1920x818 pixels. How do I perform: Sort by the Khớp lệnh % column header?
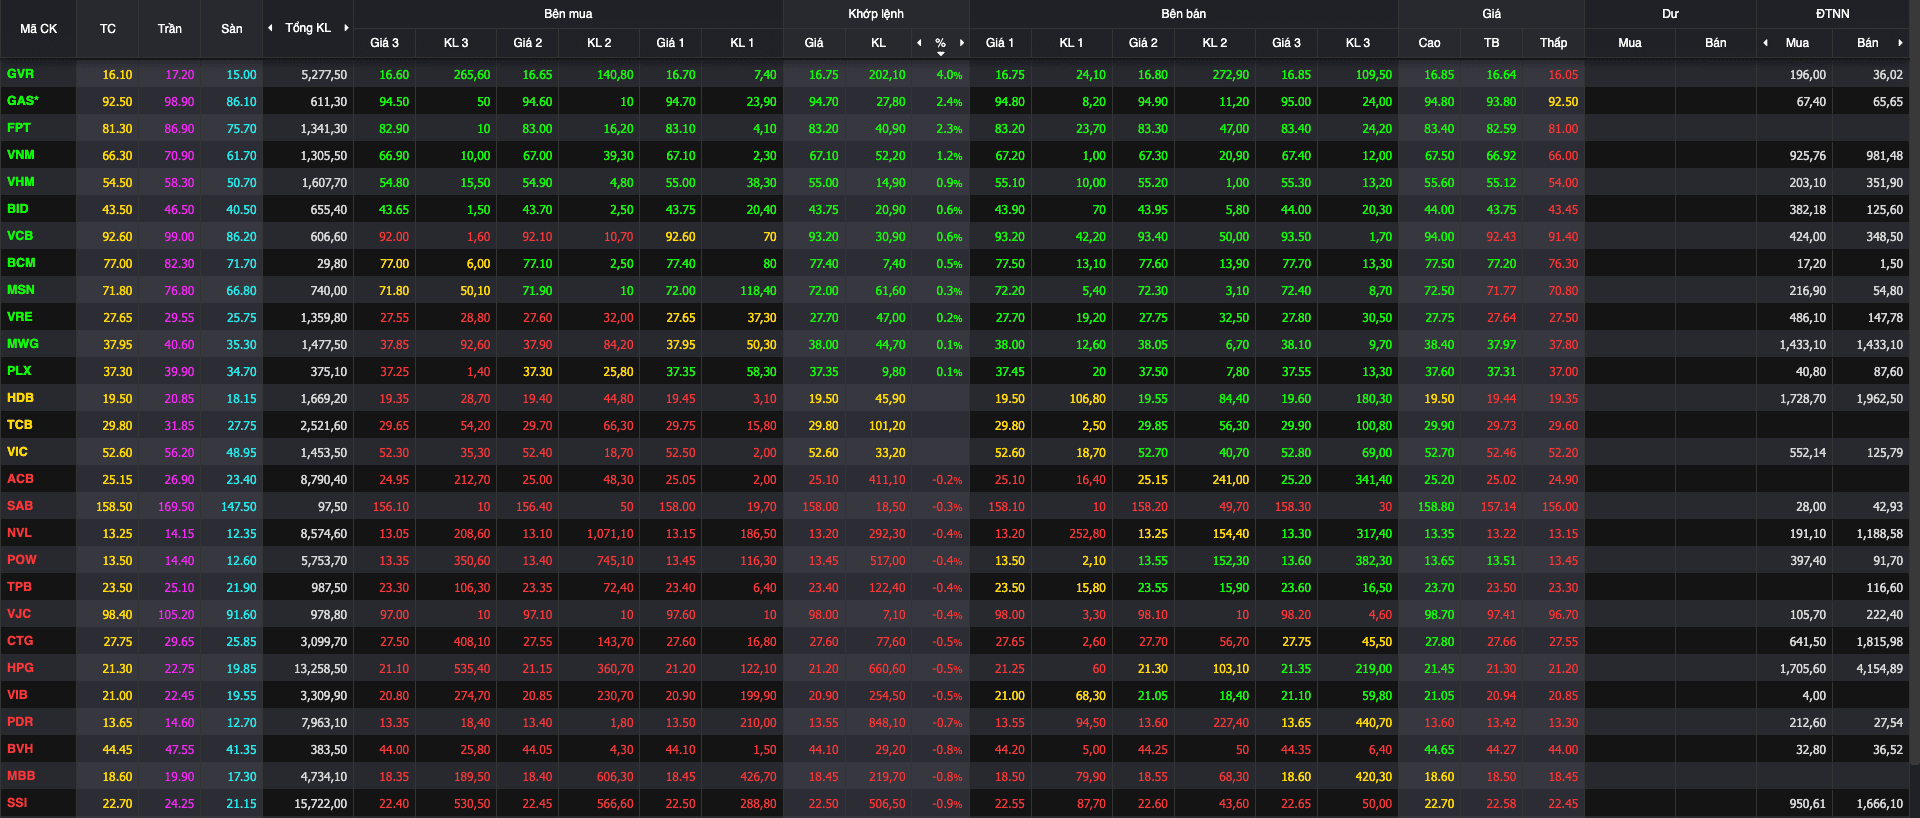[941, 43]
